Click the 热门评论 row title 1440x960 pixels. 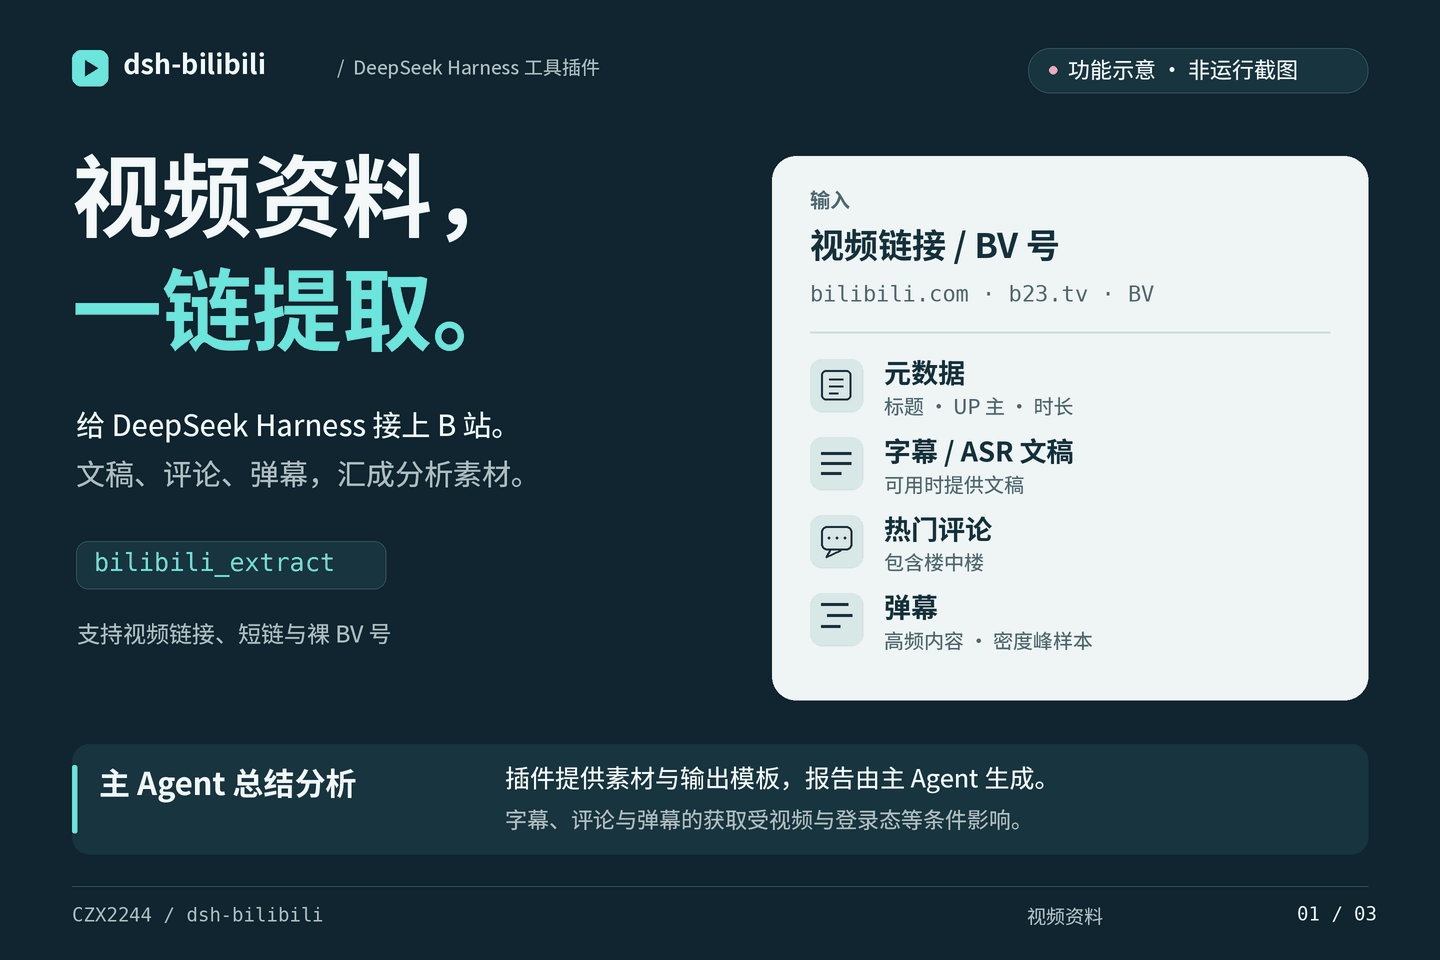coord(938,530)
